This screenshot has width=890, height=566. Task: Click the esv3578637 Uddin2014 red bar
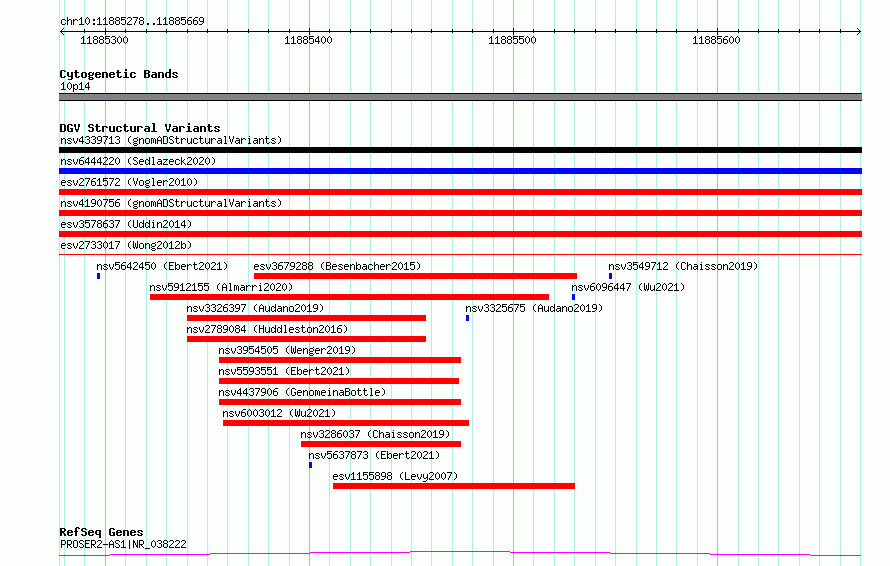460,234
